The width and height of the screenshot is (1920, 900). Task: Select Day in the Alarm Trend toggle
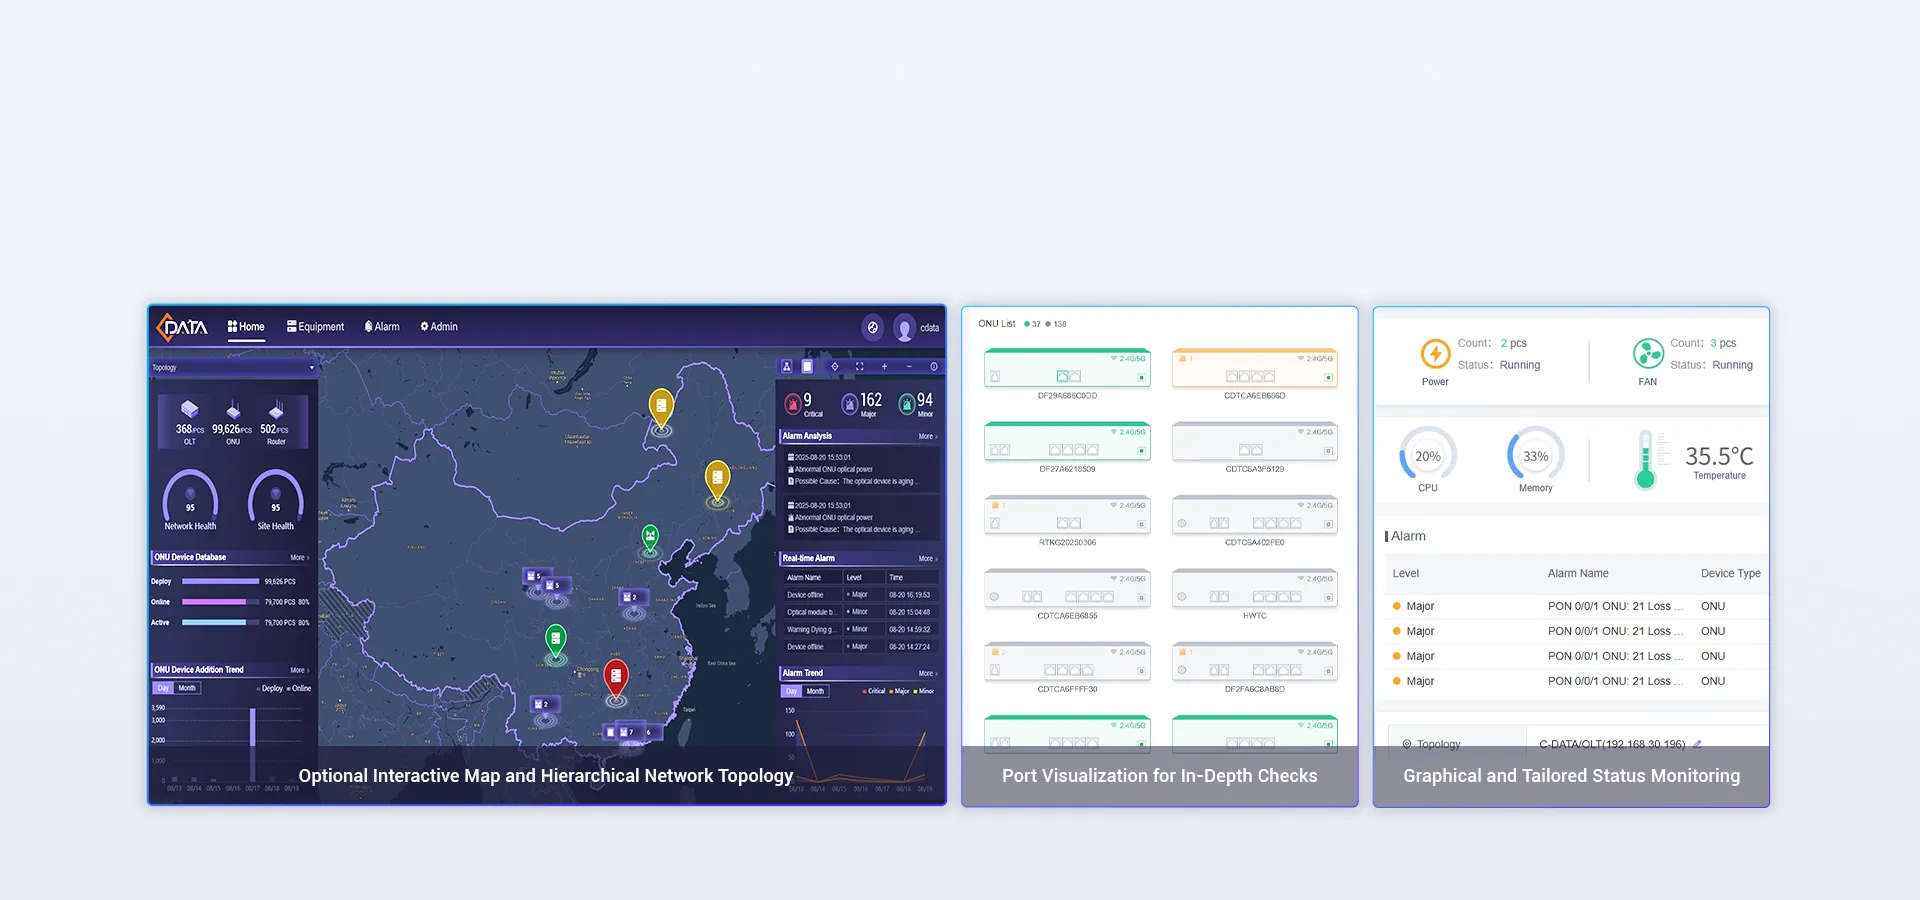click(x=791, y=691)
